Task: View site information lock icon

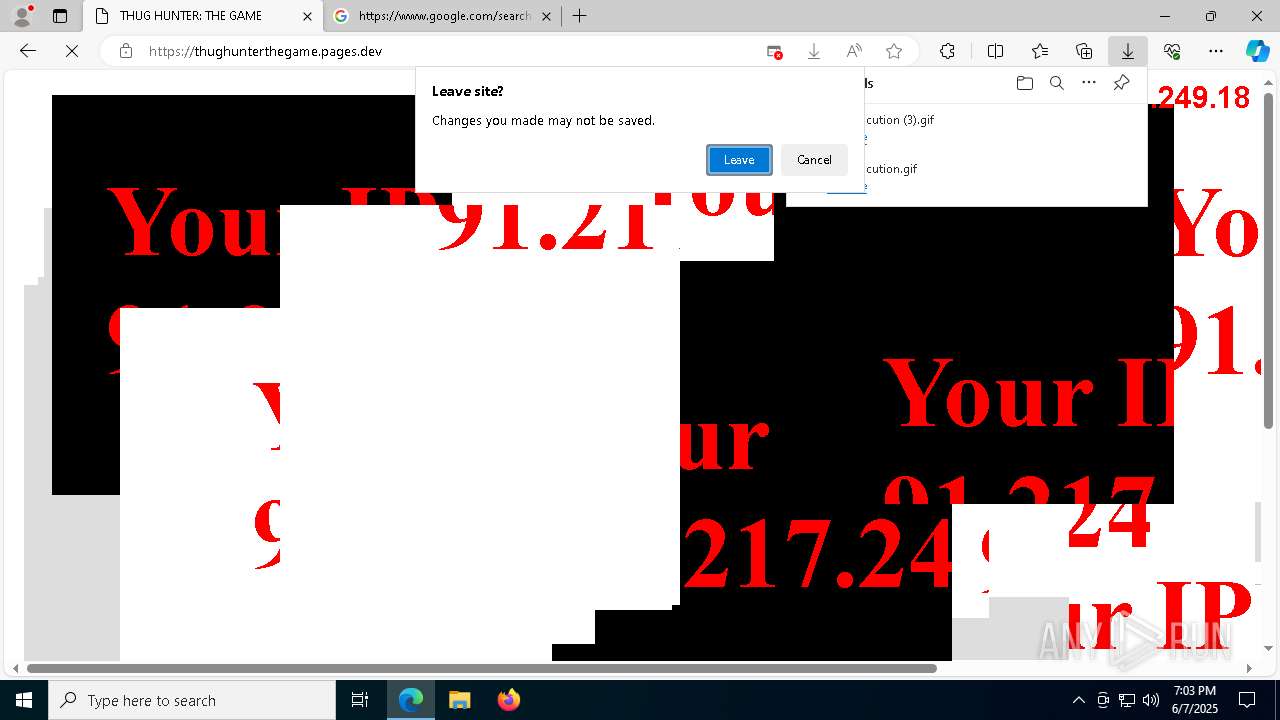Action: coord(126,51)
